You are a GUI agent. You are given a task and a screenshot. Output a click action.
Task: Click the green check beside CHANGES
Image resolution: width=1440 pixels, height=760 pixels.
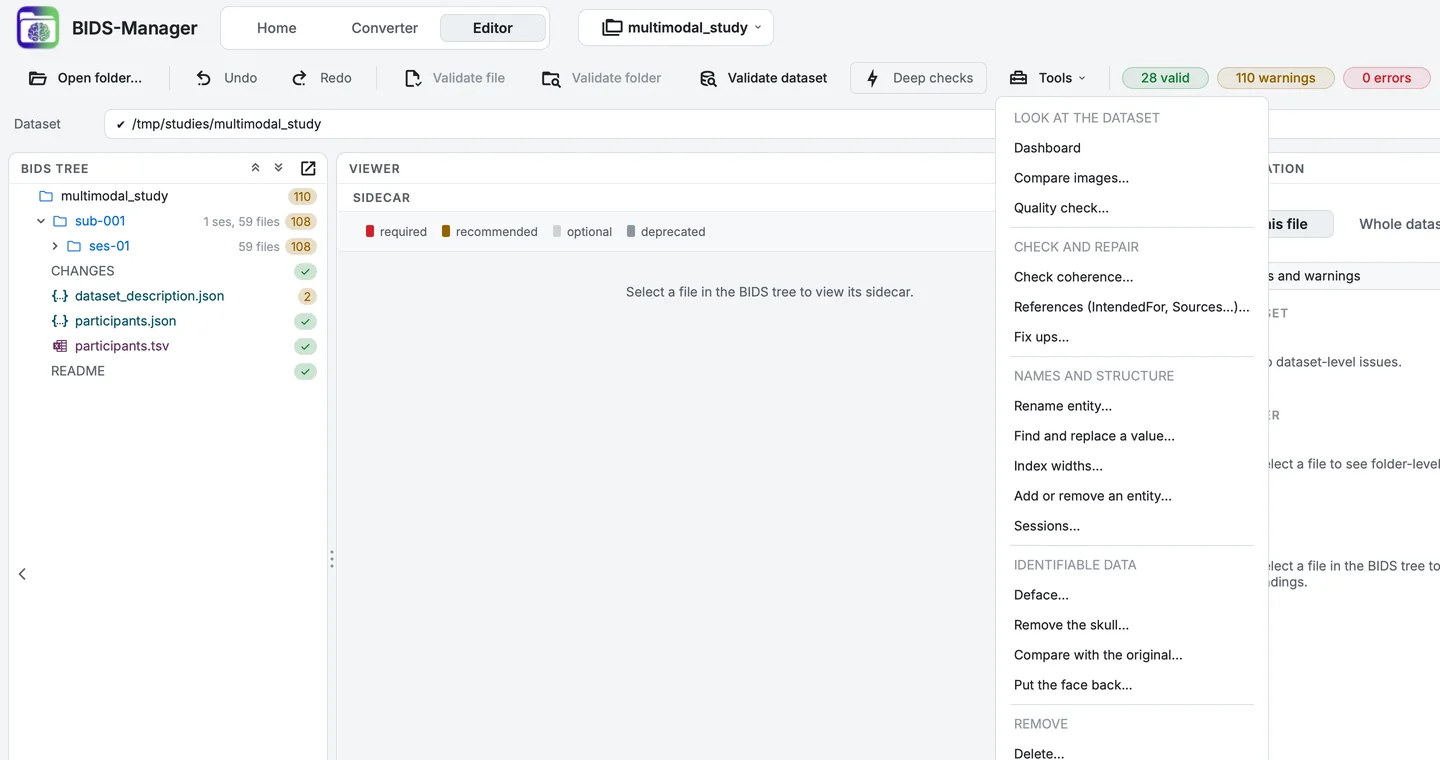tap(306, 271)
